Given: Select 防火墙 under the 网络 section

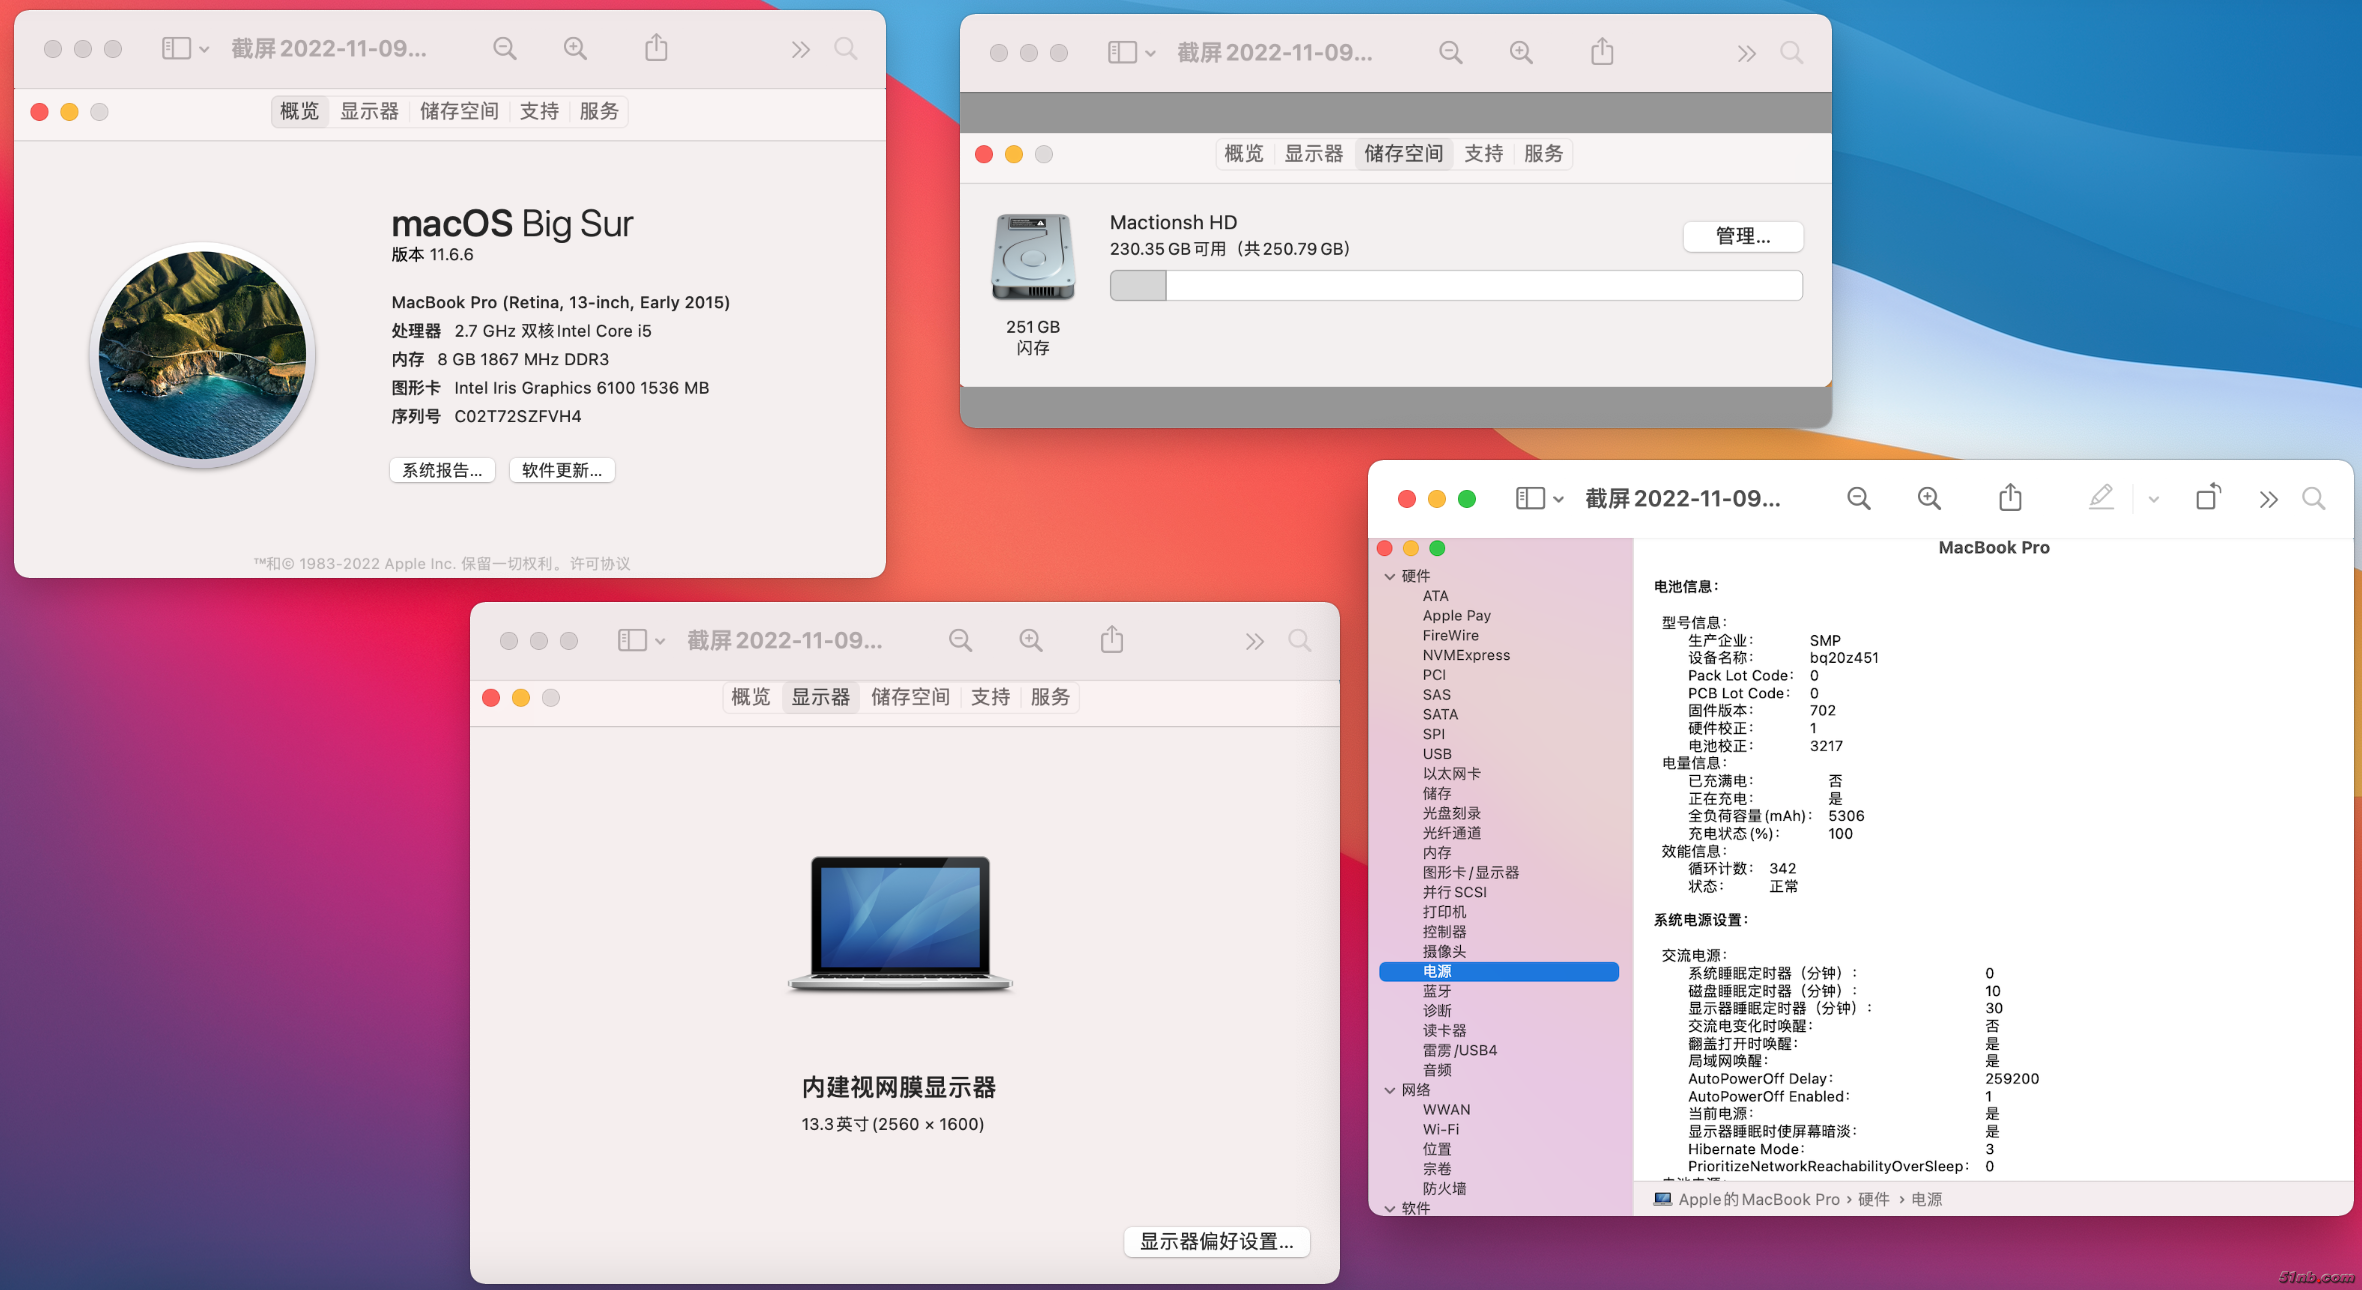Looking at the screenshot, I should tap(1444, 1188).
